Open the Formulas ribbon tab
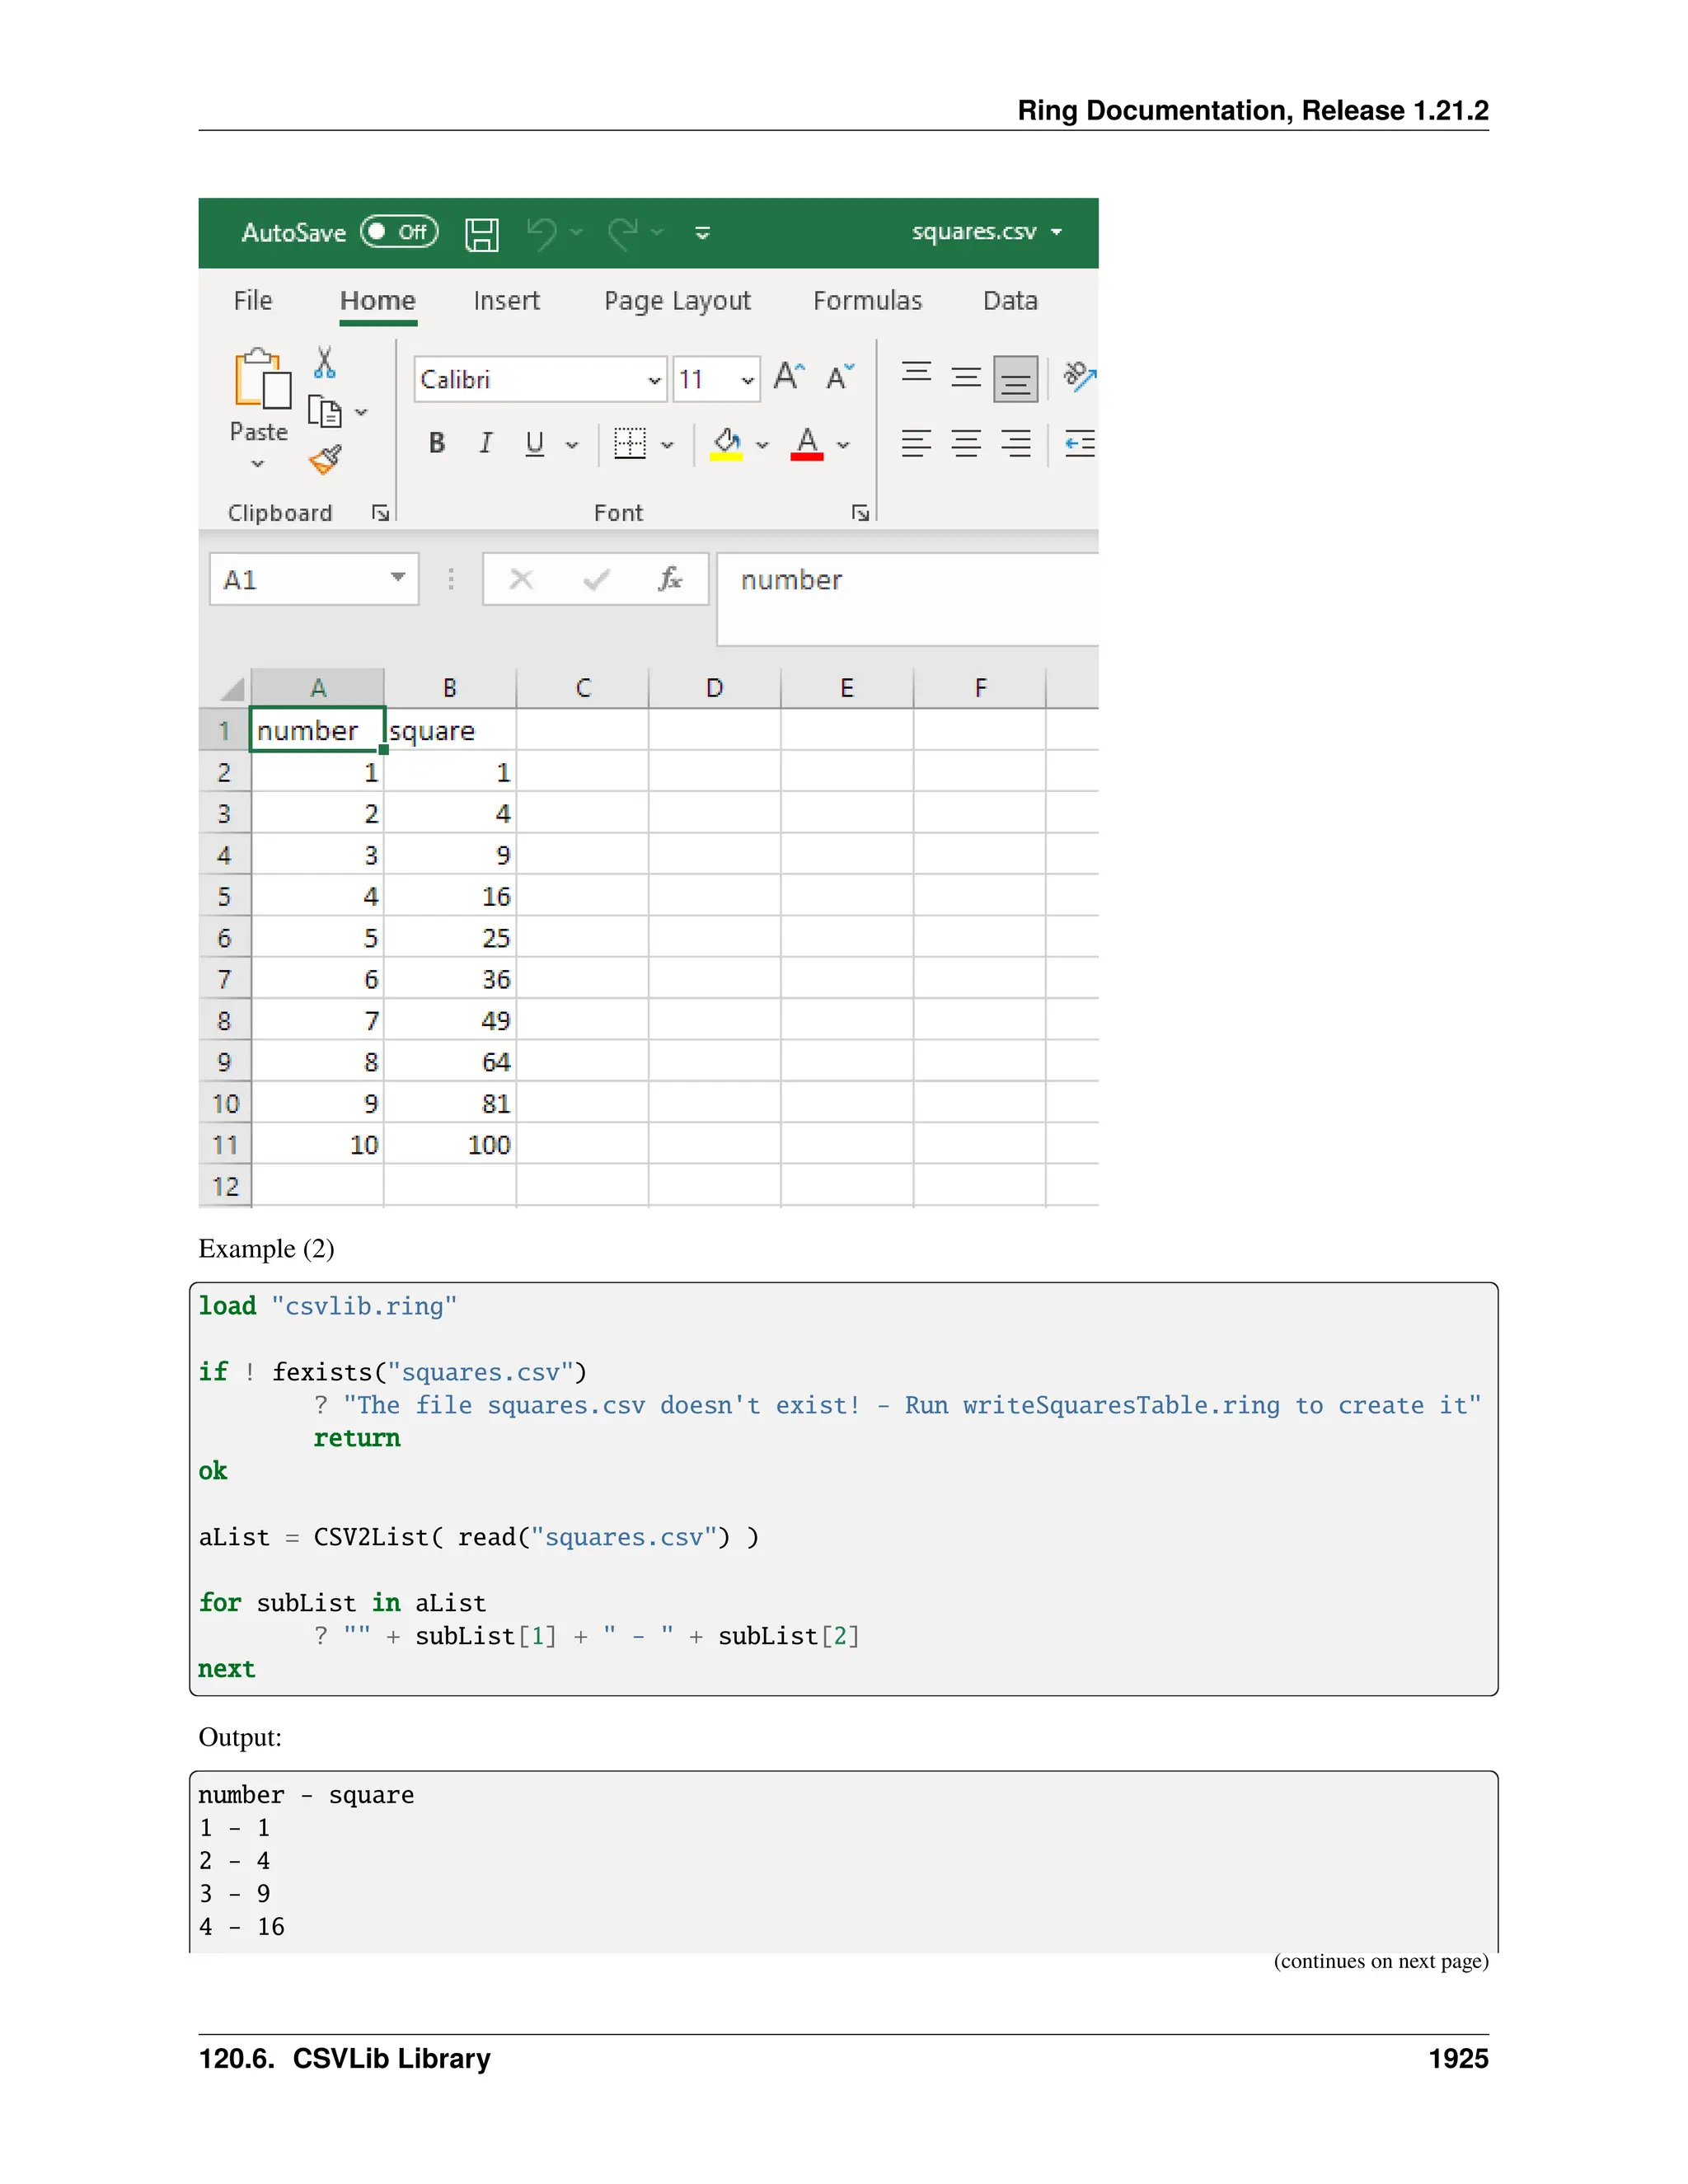This screenshot has width=1688, height=2184. pos(867,301)
